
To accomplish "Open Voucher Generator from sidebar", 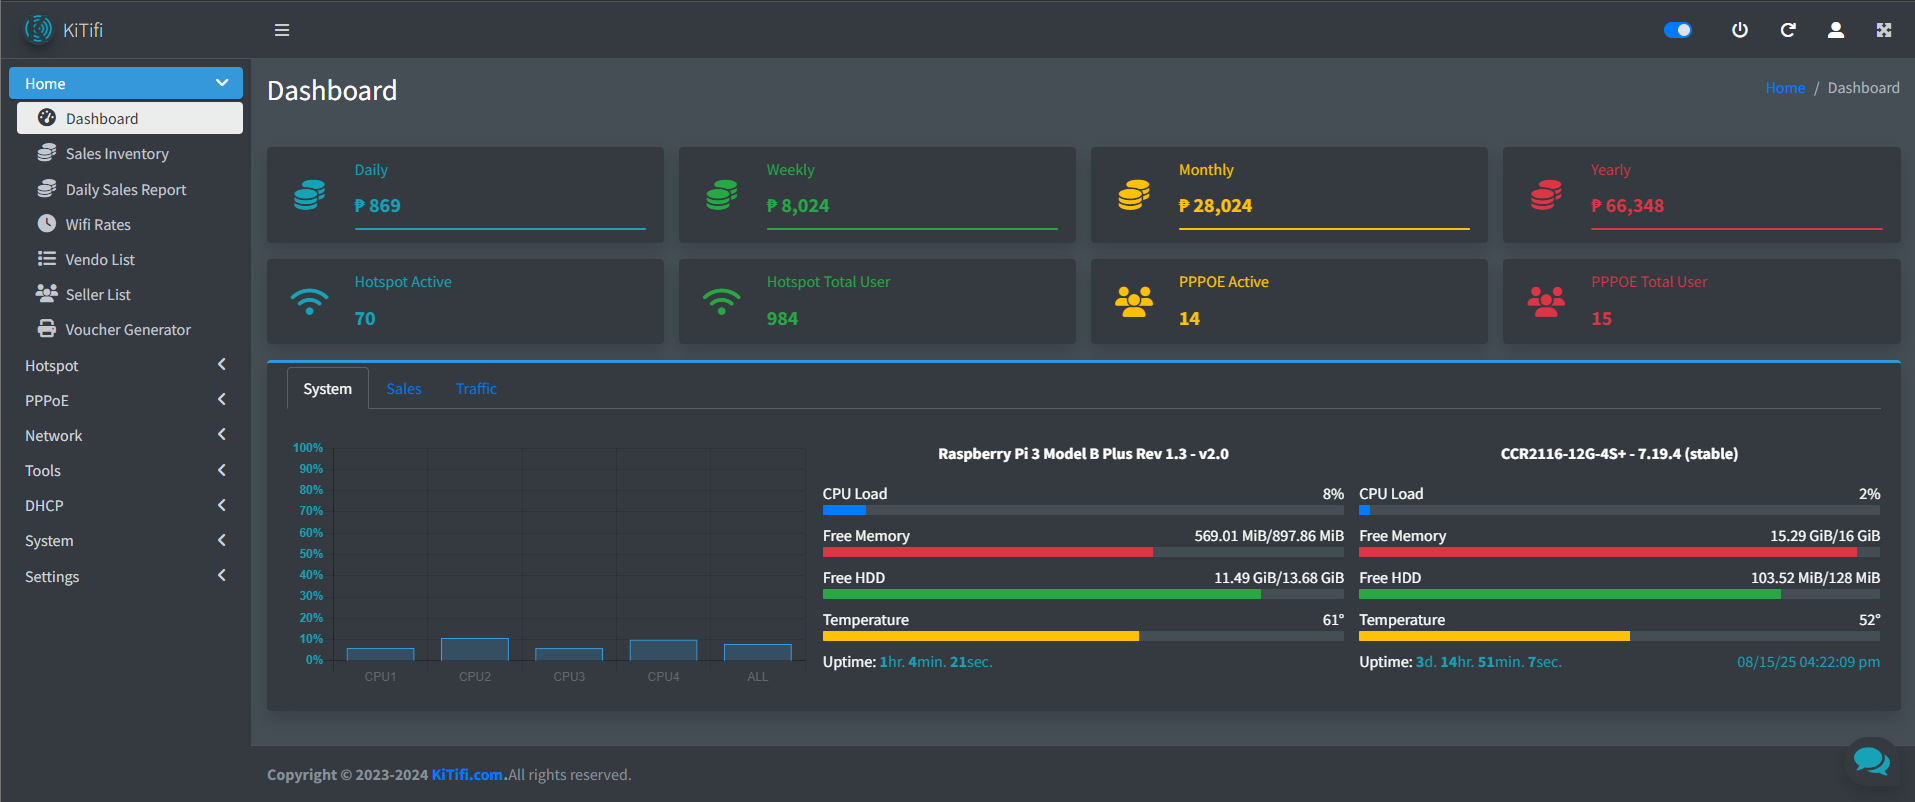I will coord(127,330).
